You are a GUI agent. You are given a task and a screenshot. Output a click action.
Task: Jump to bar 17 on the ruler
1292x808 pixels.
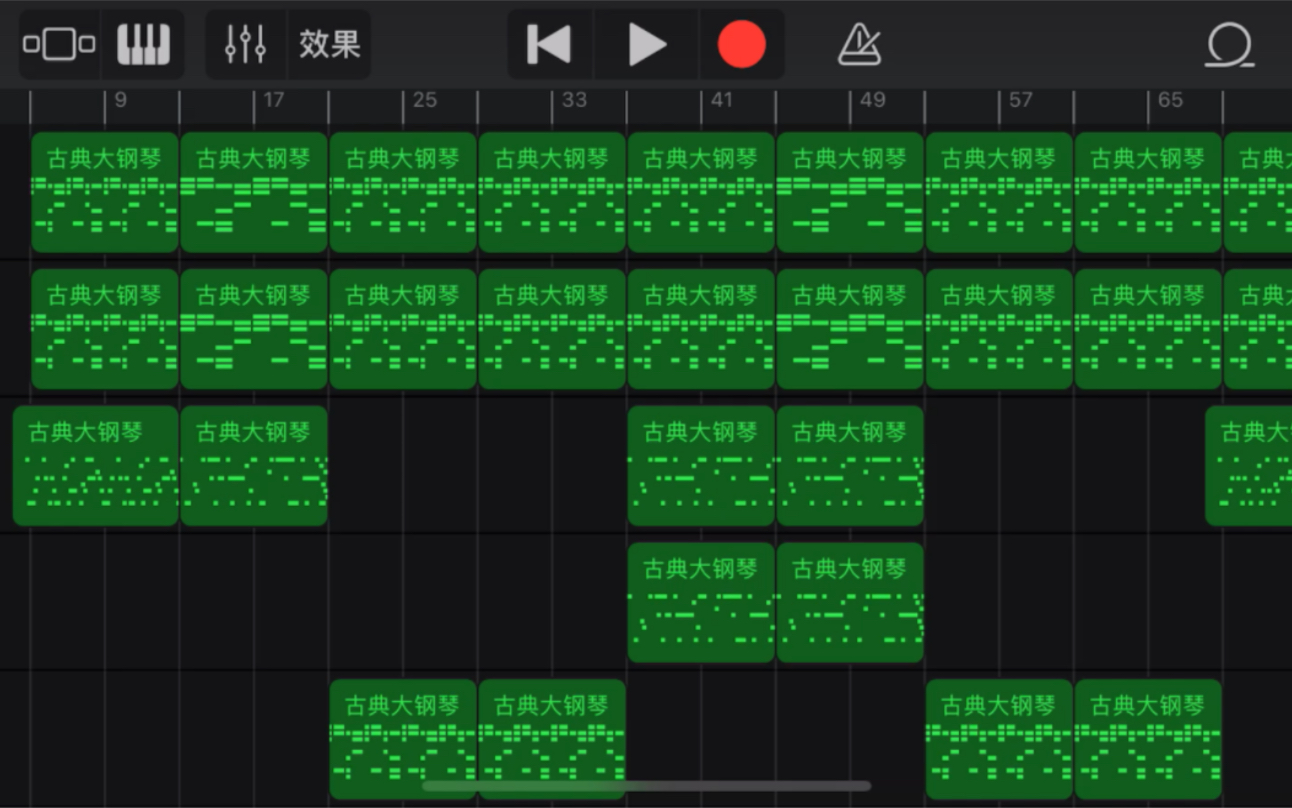click(273, 100)
